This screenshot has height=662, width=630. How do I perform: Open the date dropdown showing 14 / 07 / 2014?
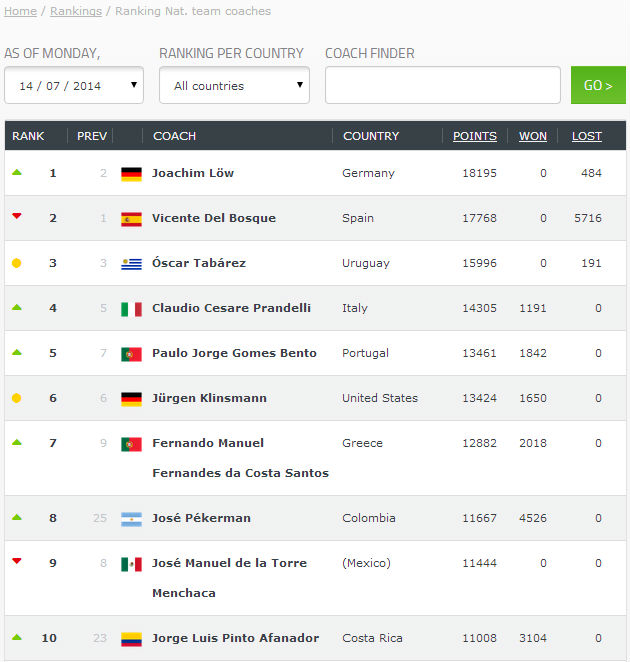(74, 86)
